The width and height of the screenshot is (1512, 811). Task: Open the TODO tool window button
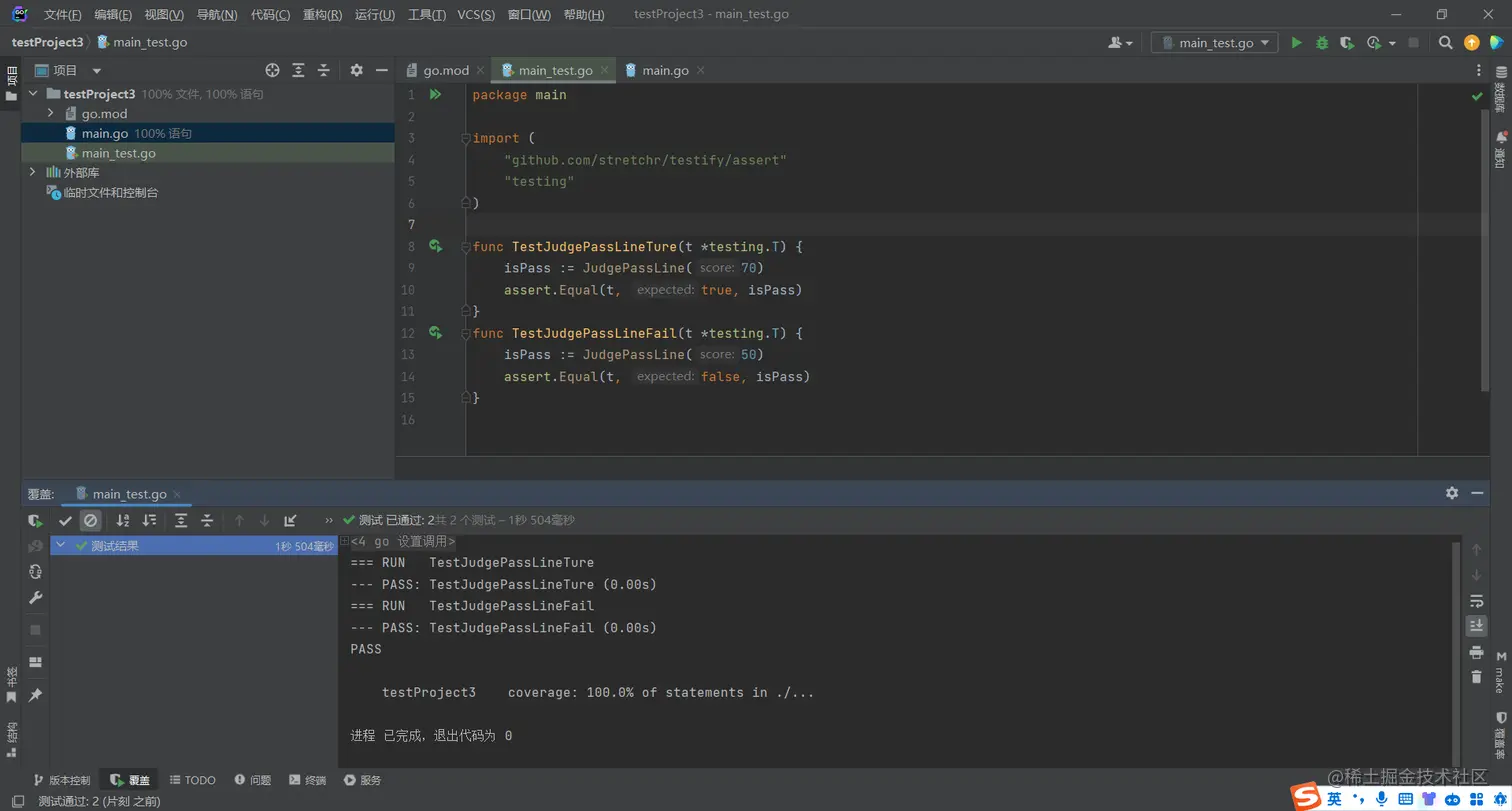192,780
